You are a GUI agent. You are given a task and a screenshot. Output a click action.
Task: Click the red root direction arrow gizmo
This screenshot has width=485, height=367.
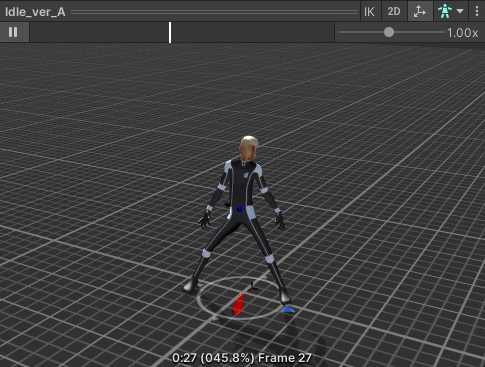239,304
